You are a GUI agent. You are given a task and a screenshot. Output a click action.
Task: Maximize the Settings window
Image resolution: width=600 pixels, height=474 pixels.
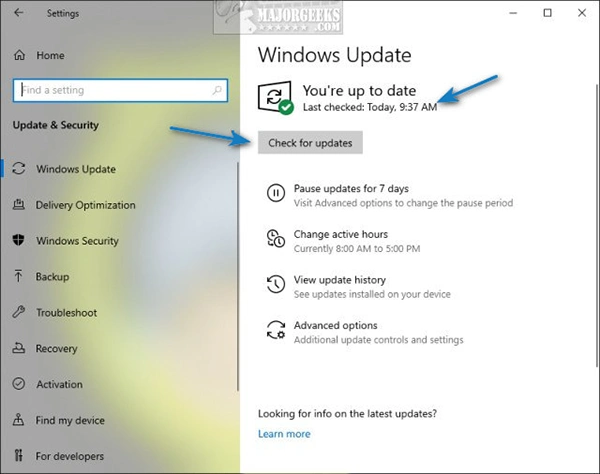548,13
